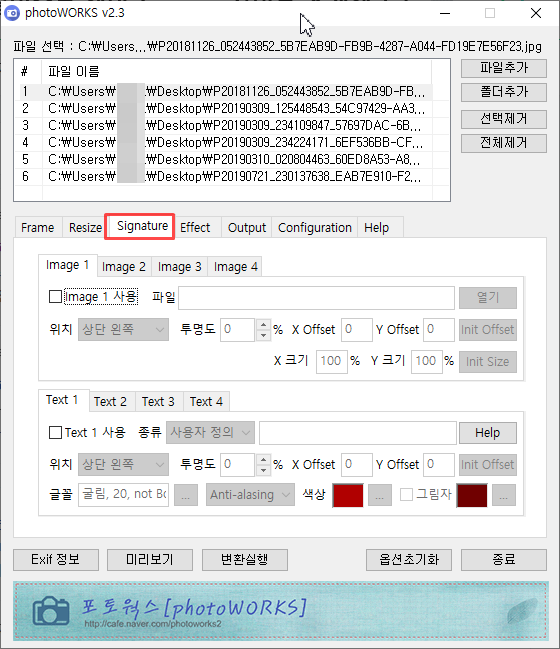Select file row 2 P20190309_125448543

pyautogui.click(x=226, y=108)
